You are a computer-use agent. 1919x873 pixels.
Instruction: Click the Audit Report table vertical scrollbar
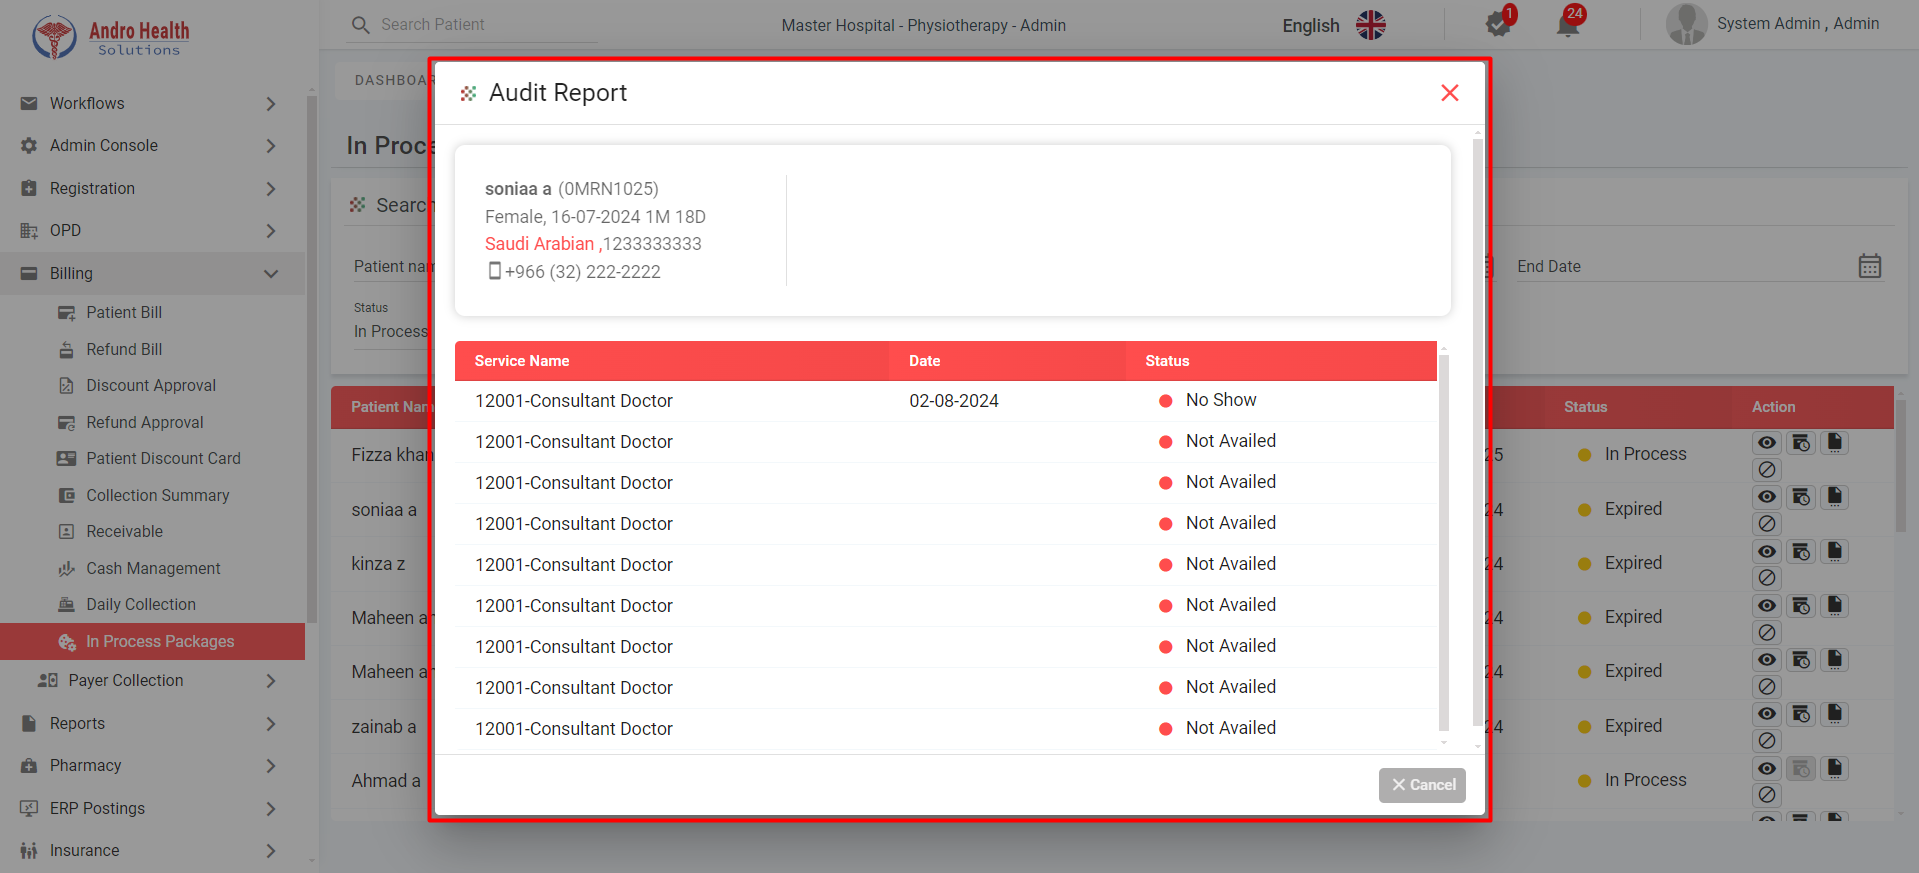point(1443,540)
